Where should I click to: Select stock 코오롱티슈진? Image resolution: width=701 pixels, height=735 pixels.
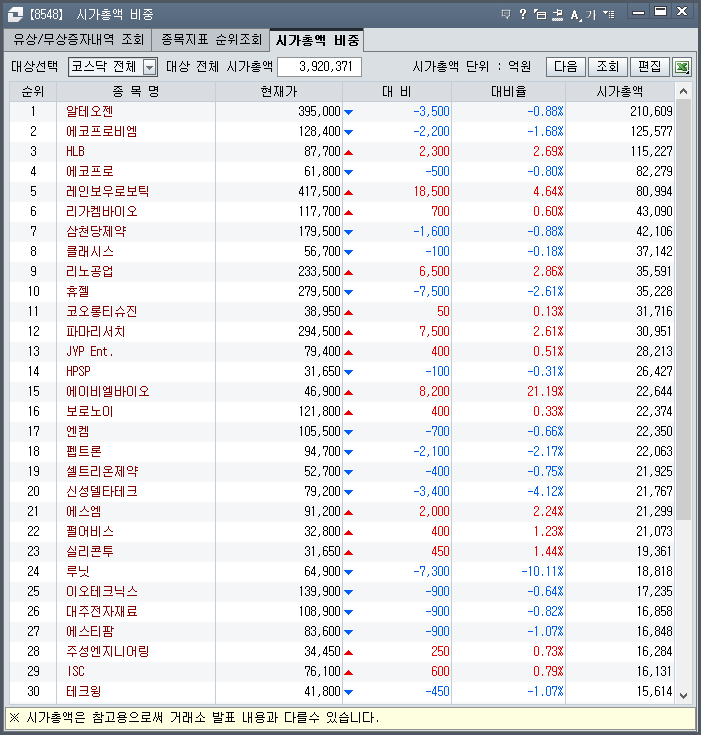click(102, 311)
